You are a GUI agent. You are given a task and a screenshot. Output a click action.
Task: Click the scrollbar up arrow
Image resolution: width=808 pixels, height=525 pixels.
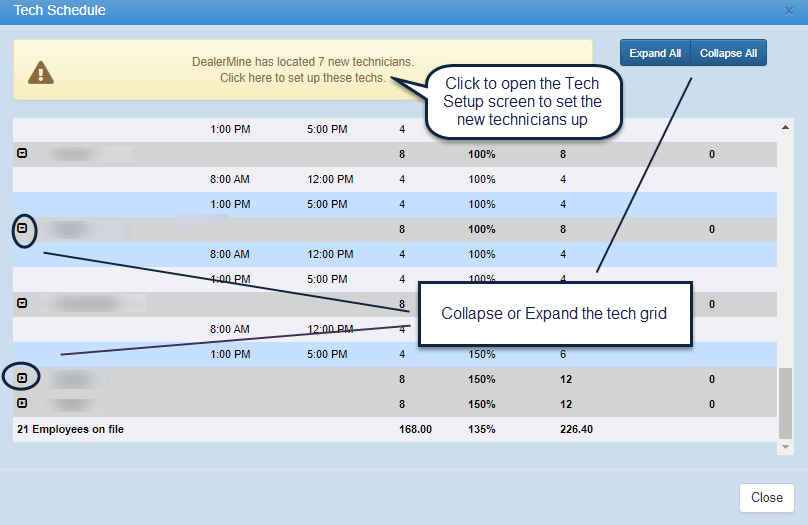786,128
